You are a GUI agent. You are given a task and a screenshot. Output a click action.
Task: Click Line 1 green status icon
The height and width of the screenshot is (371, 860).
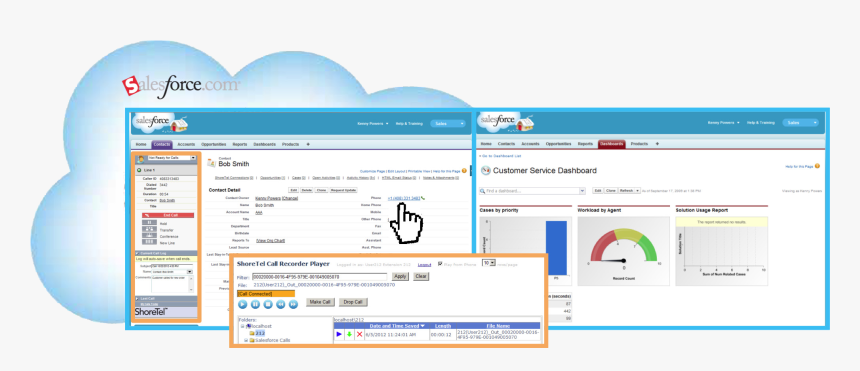click(139, 171)
